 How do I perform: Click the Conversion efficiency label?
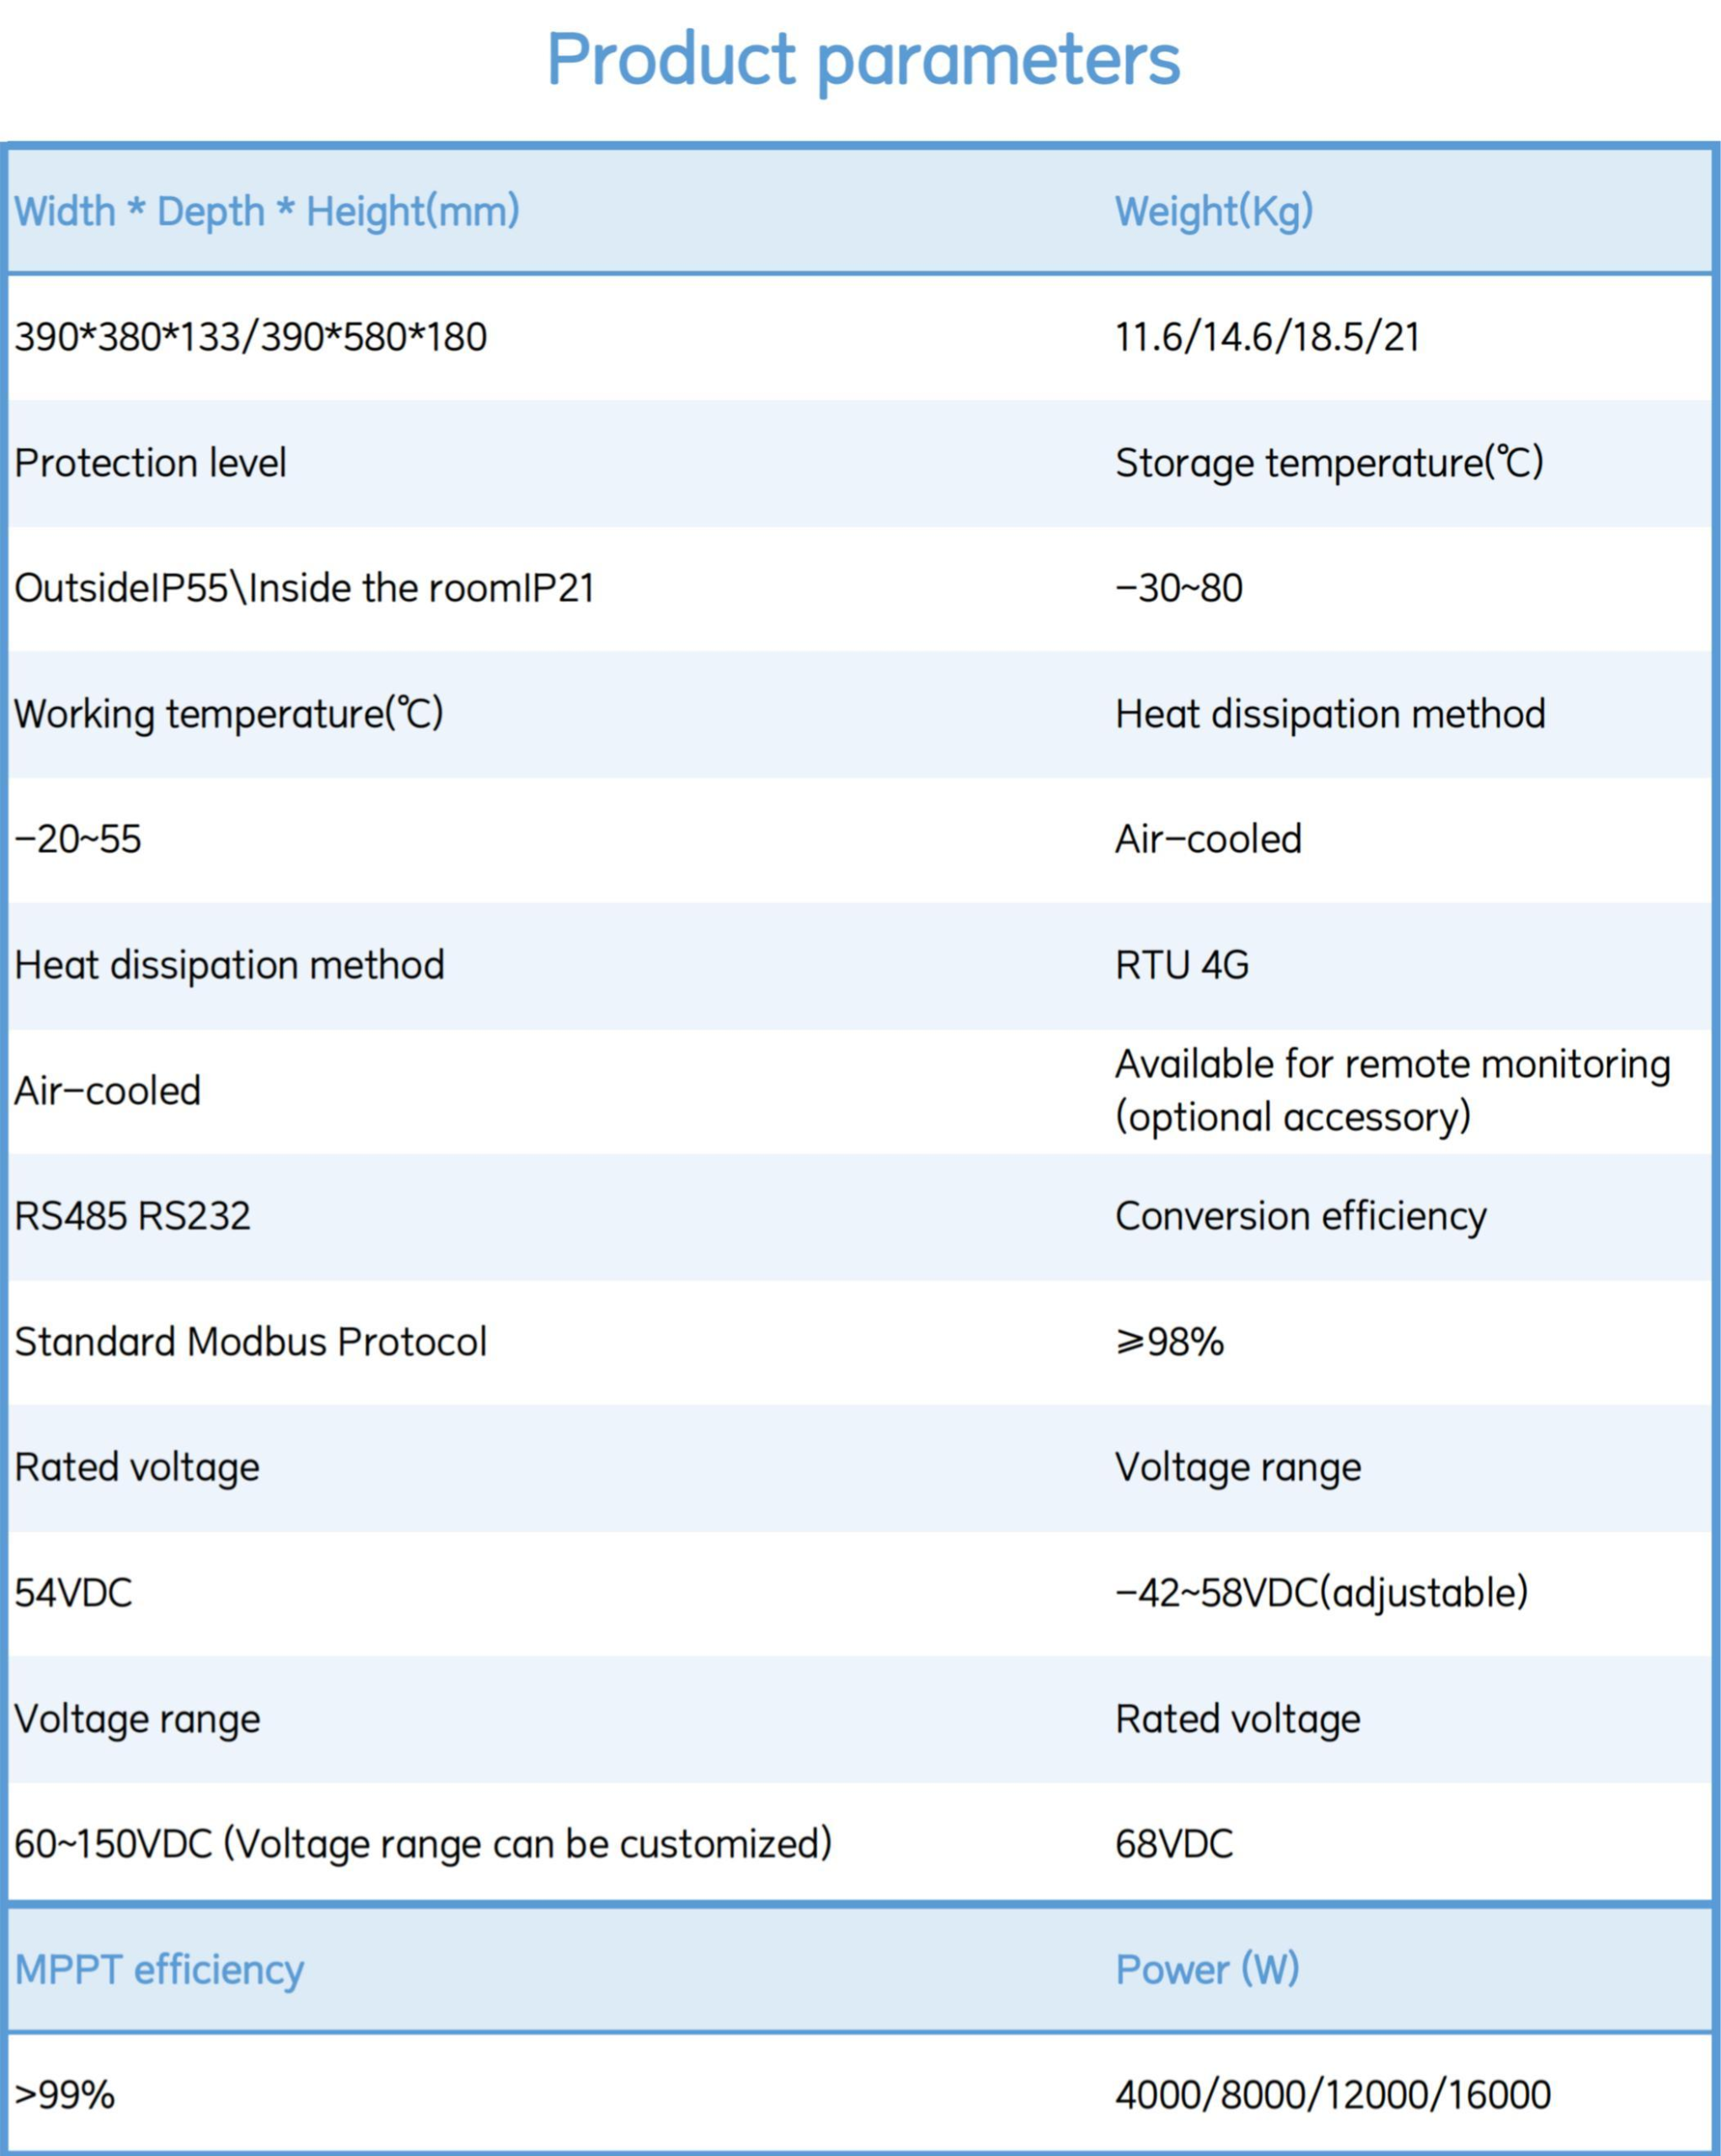[1300, 1216]
